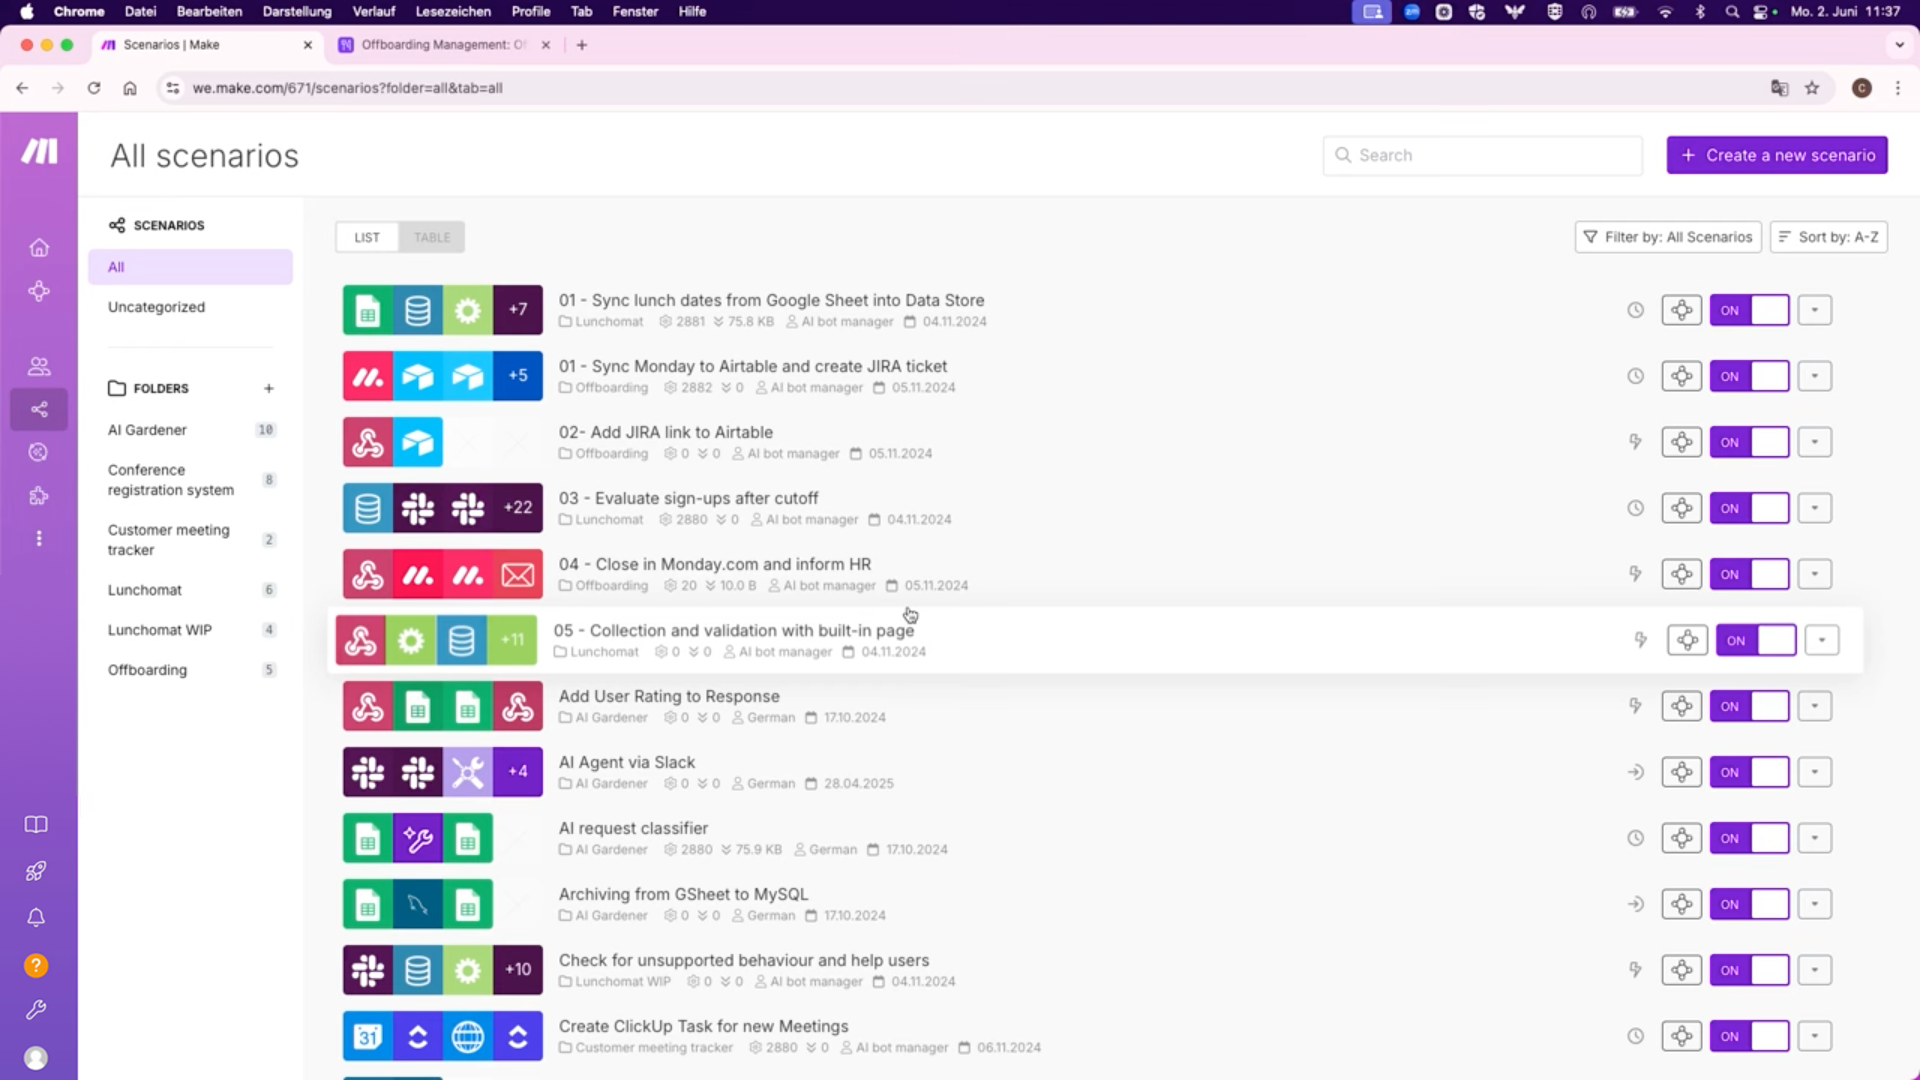
Task: Open the Team icon in the left sidebar
Action: pyautogui.click(x=39, y=366)
